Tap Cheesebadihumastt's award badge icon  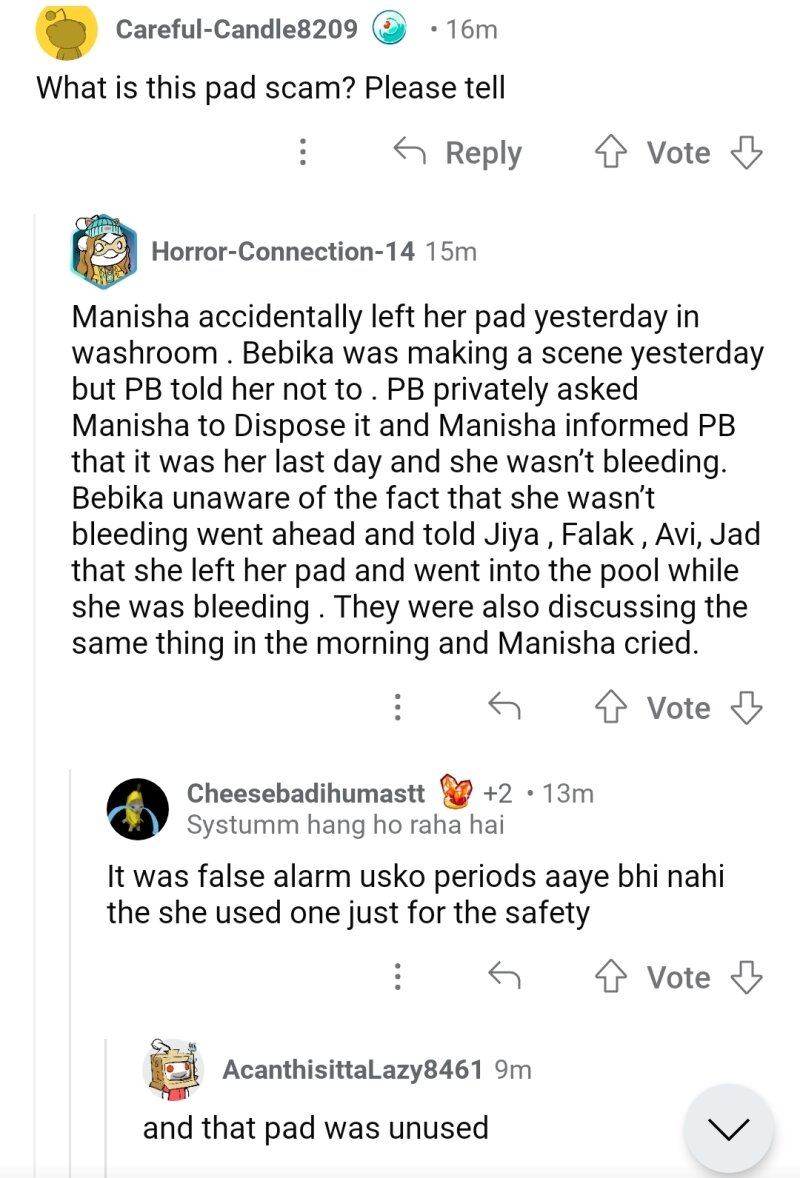coord(455,793)
